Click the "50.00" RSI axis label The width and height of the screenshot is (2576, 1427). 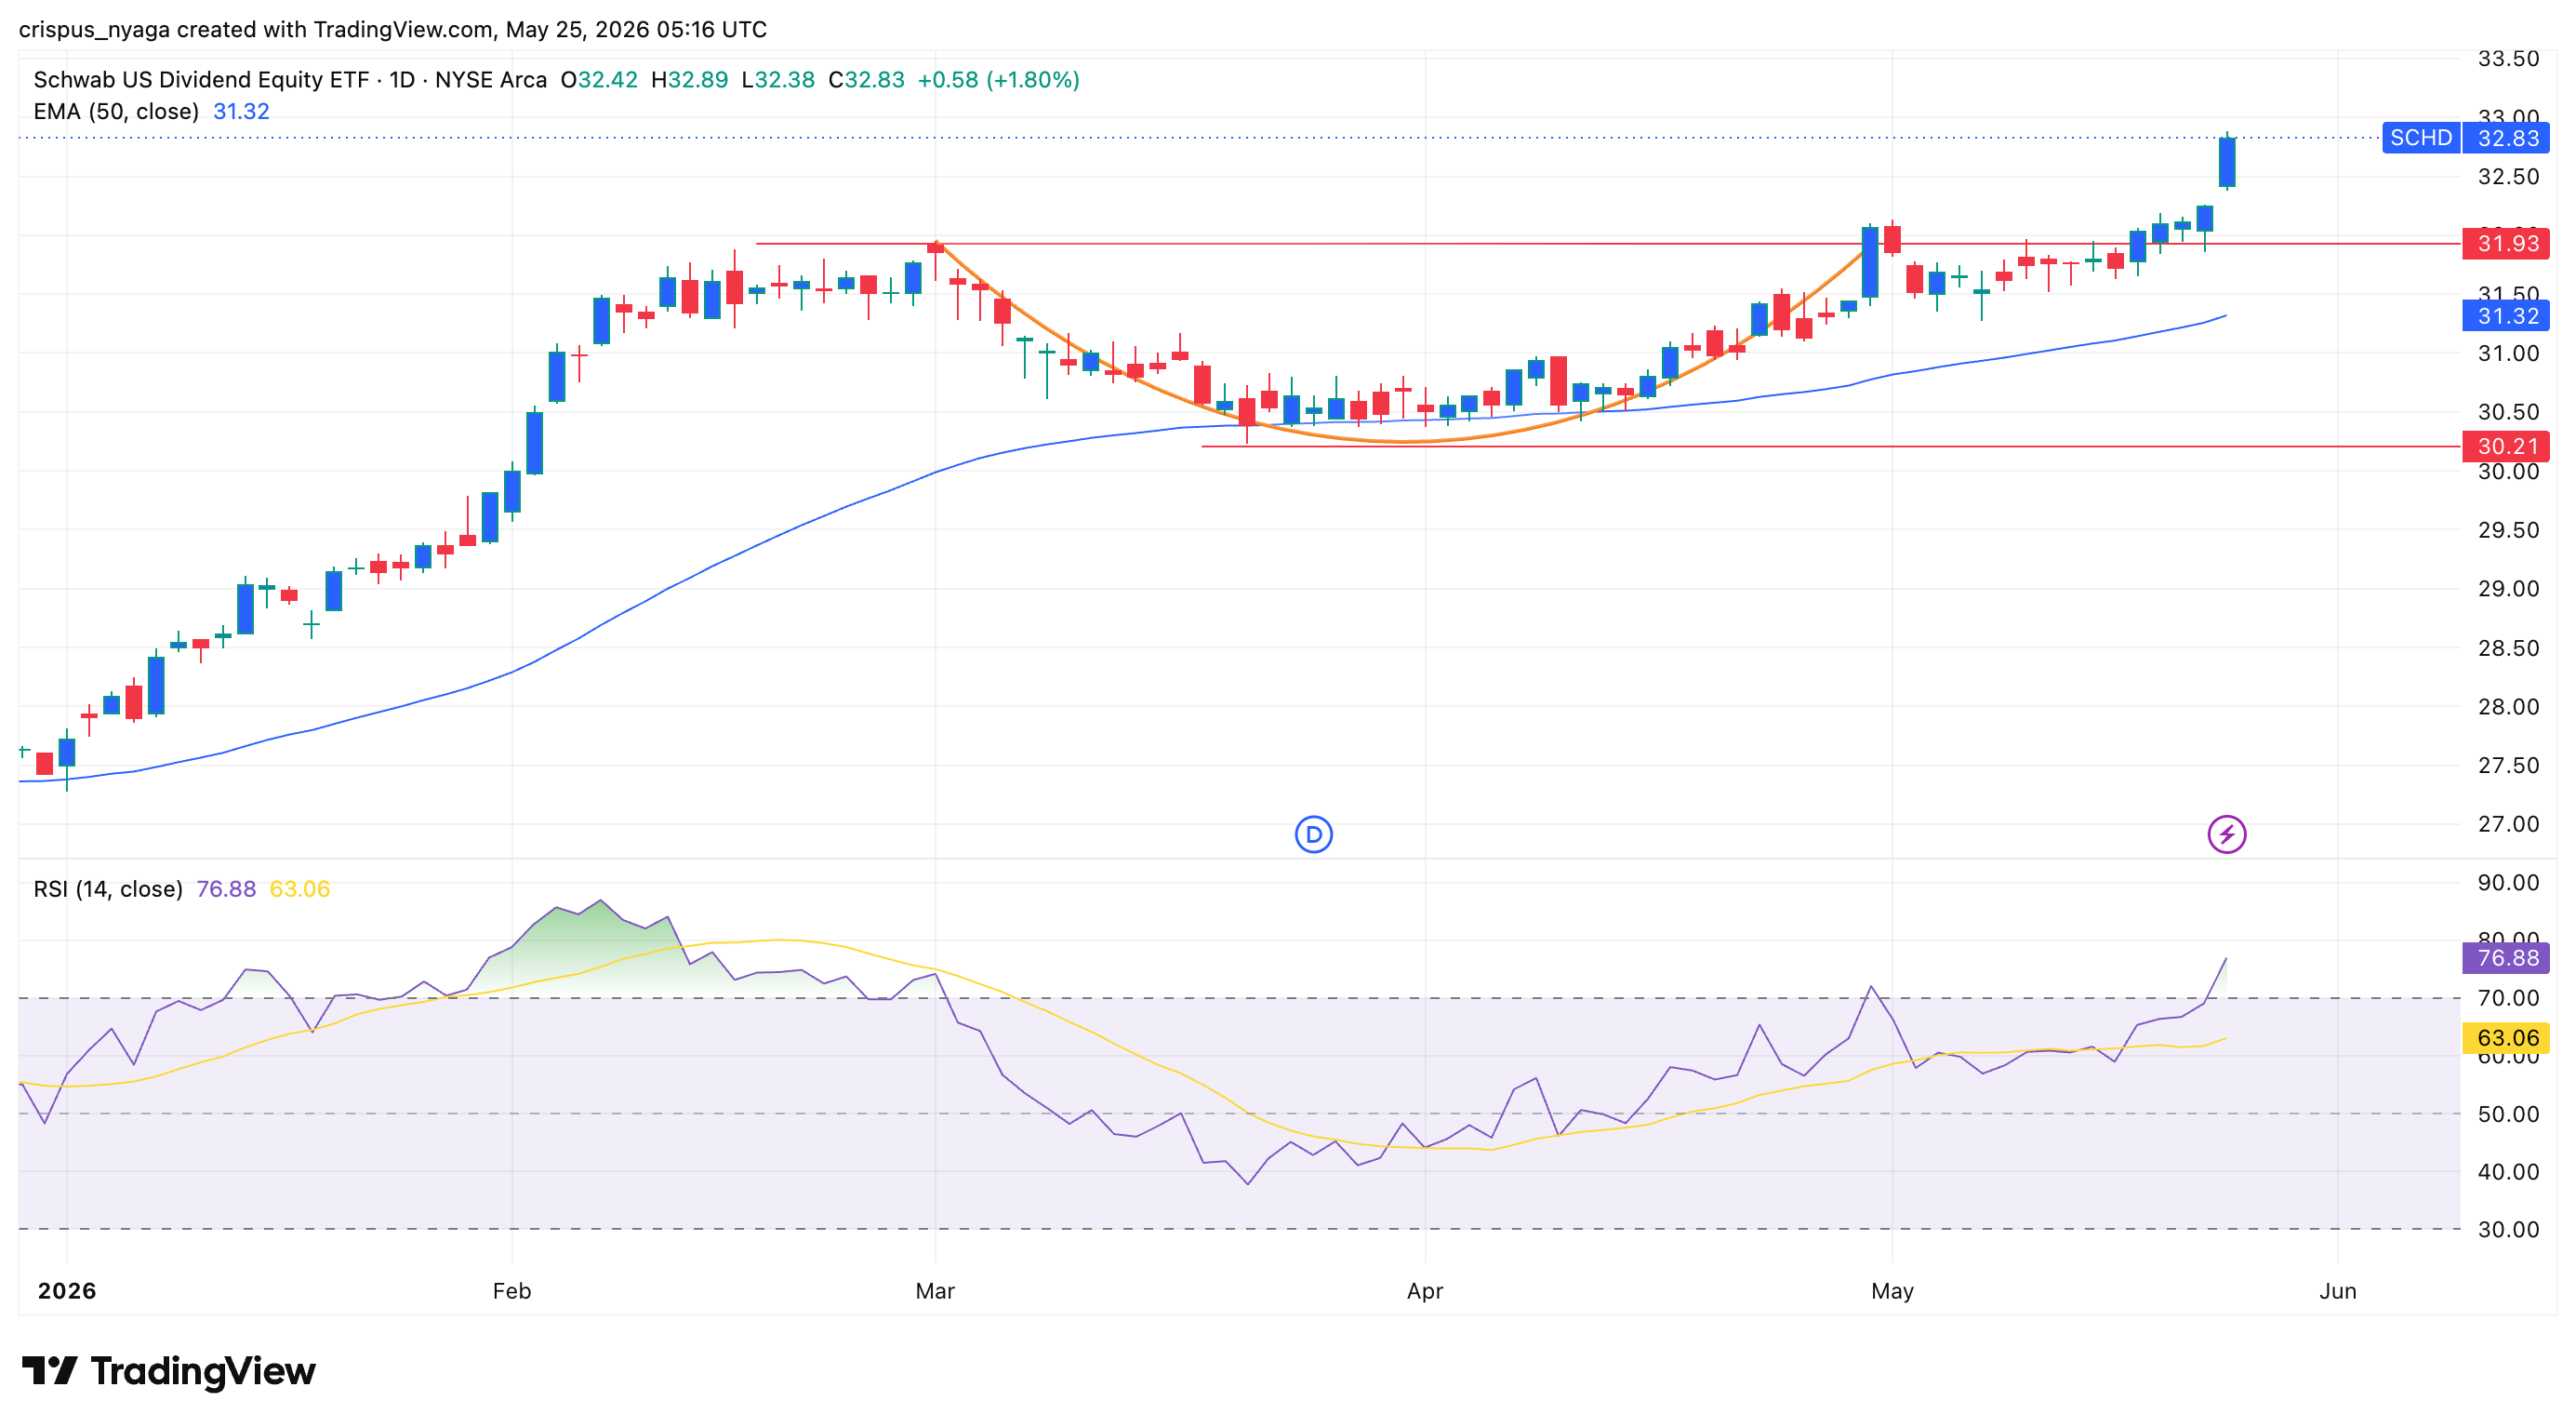[x=2508, y=1114]
